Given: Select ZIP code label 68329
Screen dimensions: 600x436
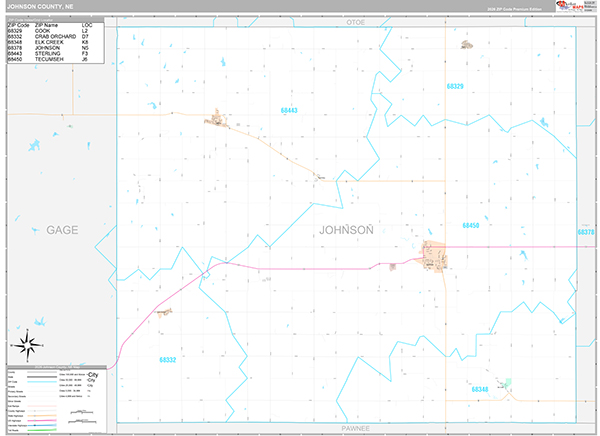Looking at the screenshot, I should pyautogui.click(x=455, y=87).
